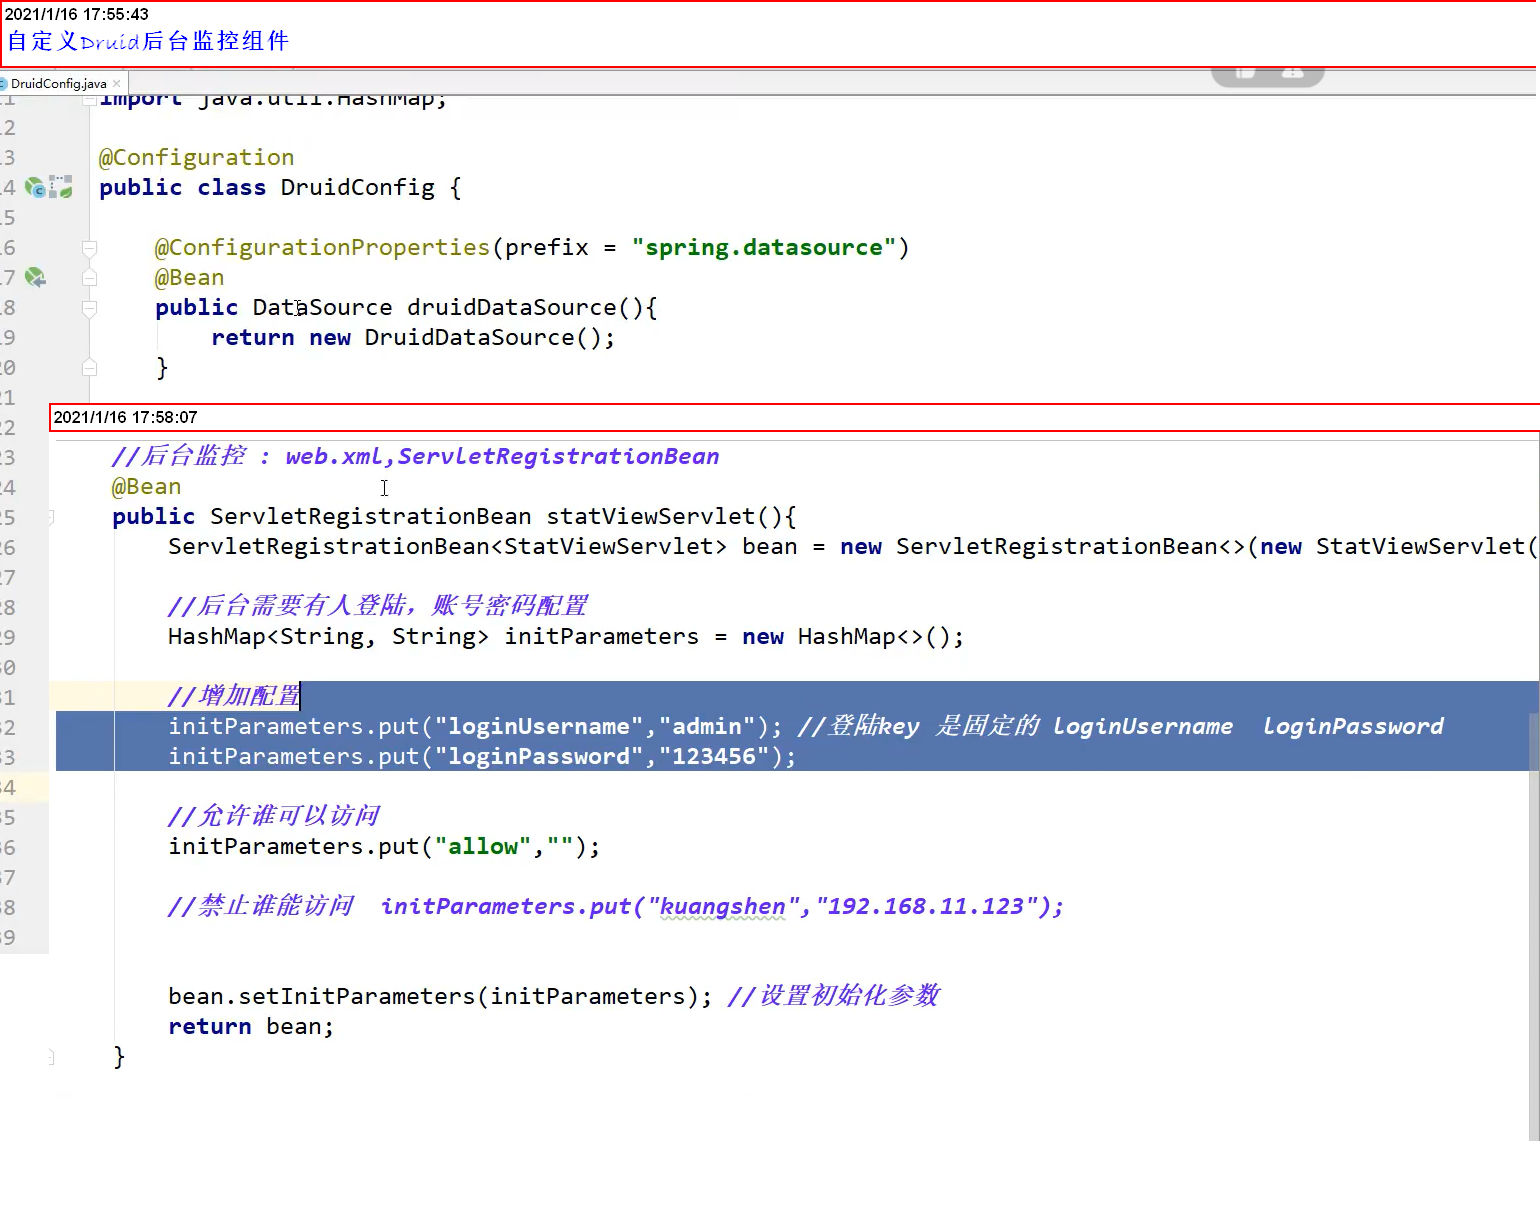Click Spring class gutter icon beside DruidConfig

35,187
